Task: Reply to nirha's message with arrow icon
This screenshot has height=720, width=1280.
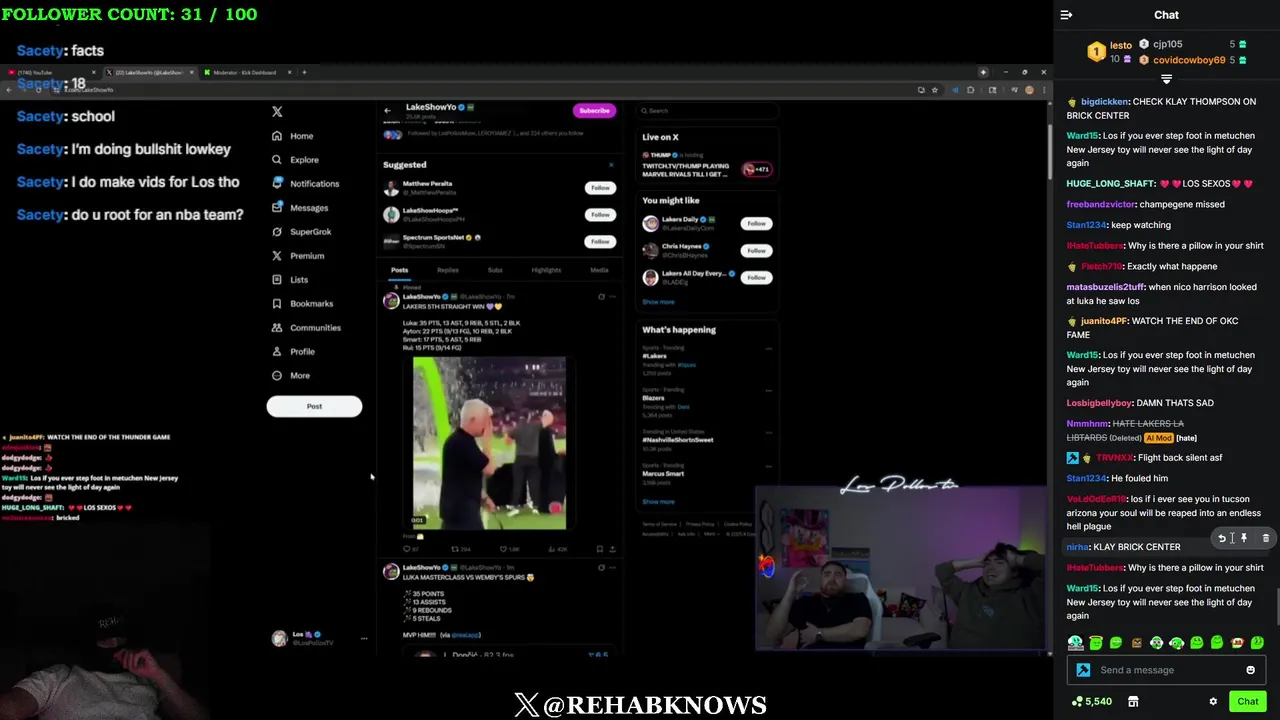Action: click(1222, 538)
